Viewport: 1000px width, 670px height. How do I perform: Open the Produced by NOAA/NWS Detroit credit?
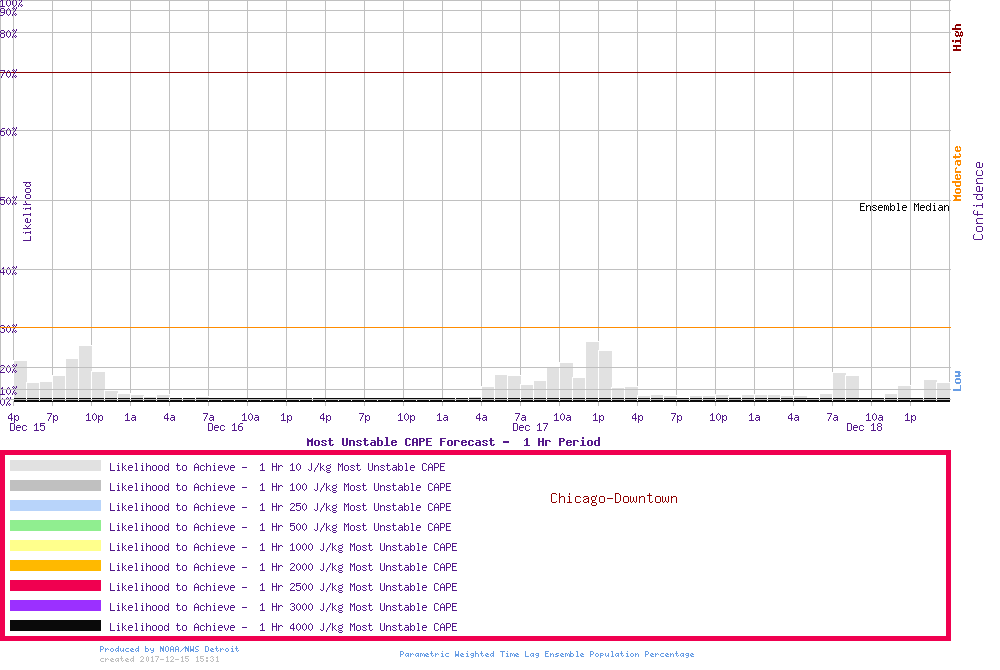(x=169, y=649)
